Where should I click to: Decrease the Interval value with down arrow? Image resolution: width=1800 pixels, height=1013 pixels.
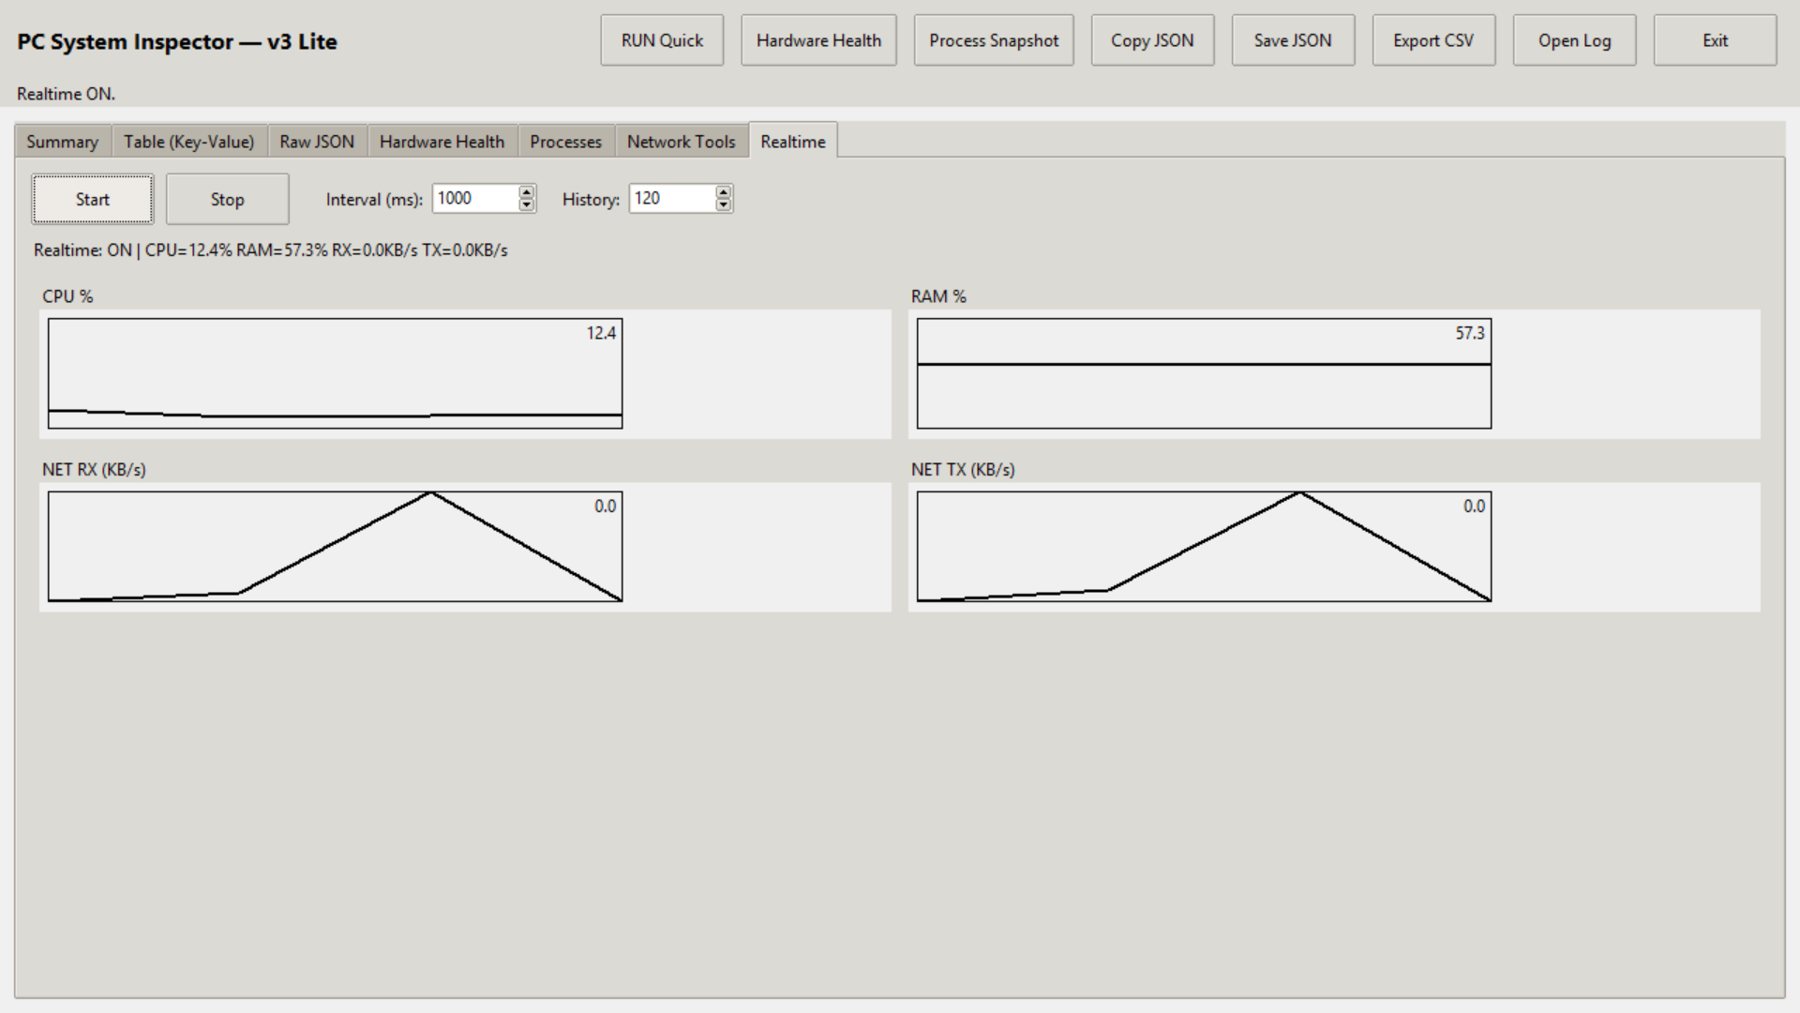[526, 205]
